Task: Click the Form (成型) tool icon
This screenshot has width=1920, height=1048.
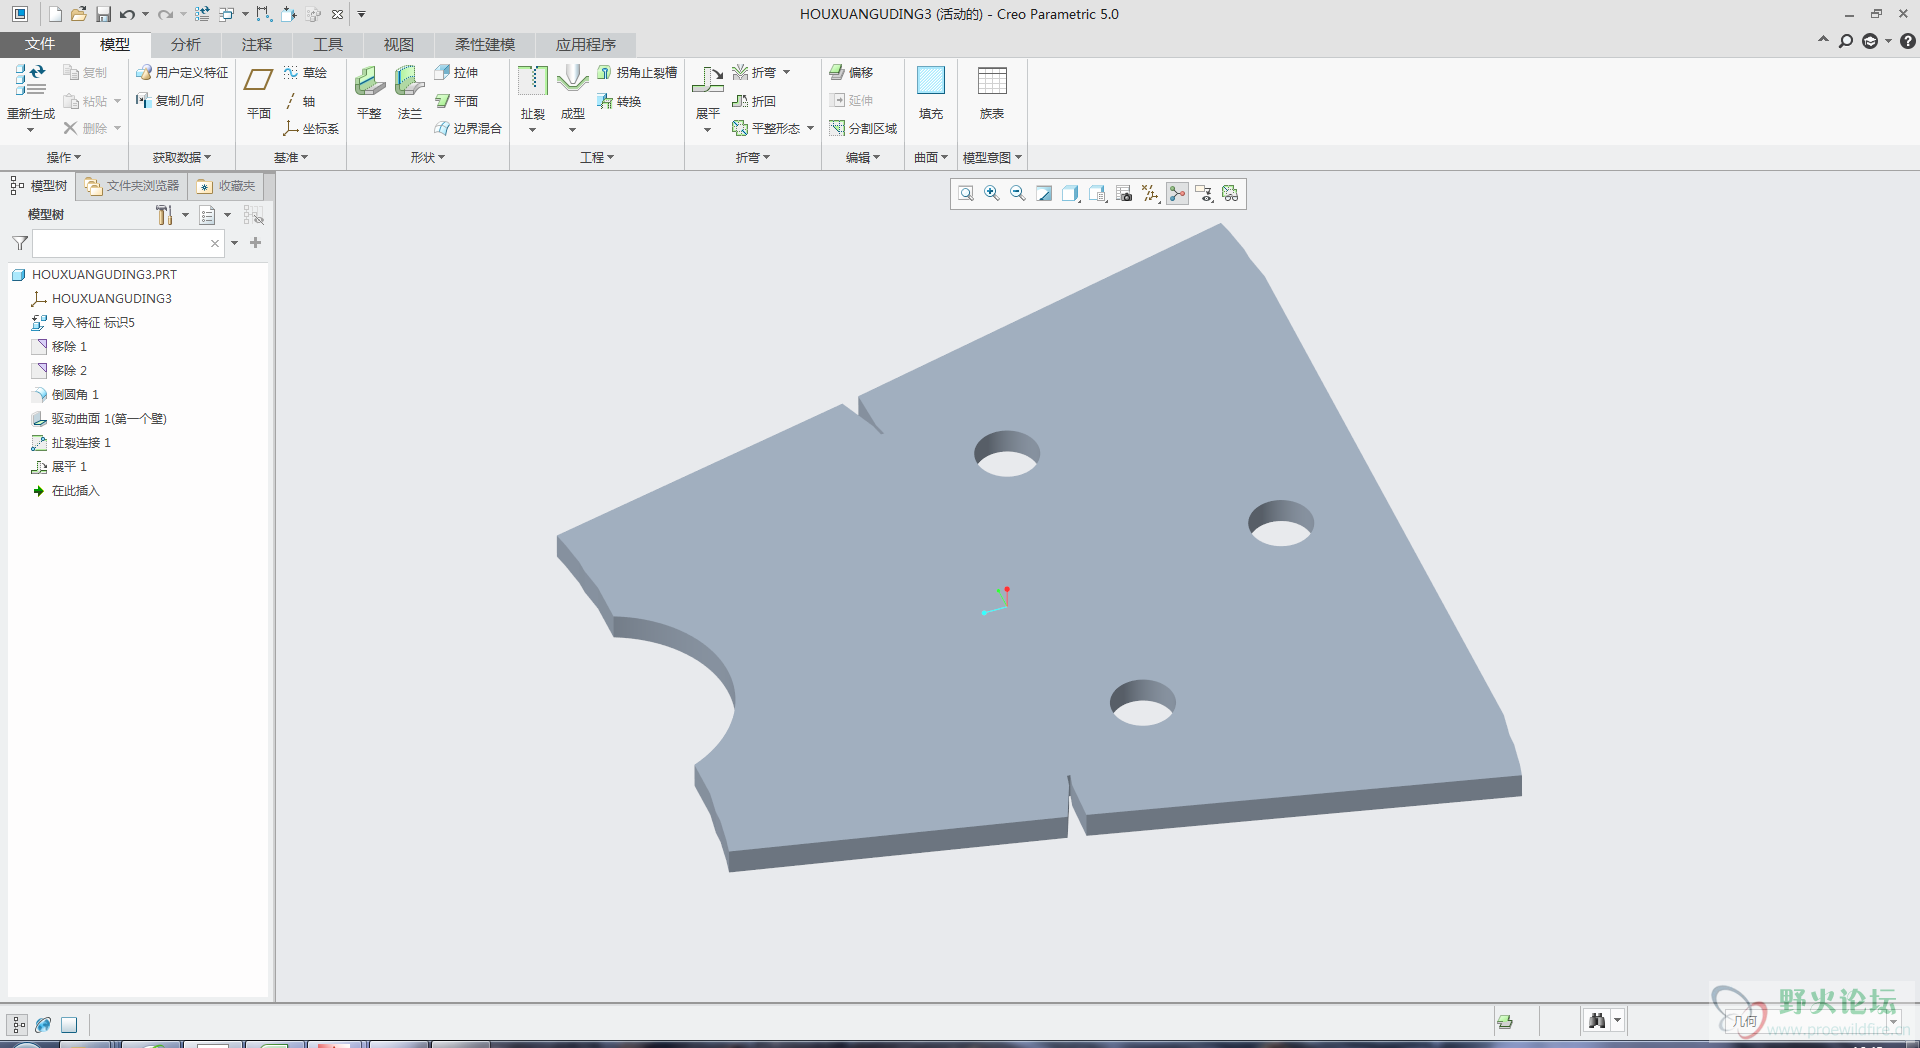Action: pyautogui.click(x=573, y=81)
